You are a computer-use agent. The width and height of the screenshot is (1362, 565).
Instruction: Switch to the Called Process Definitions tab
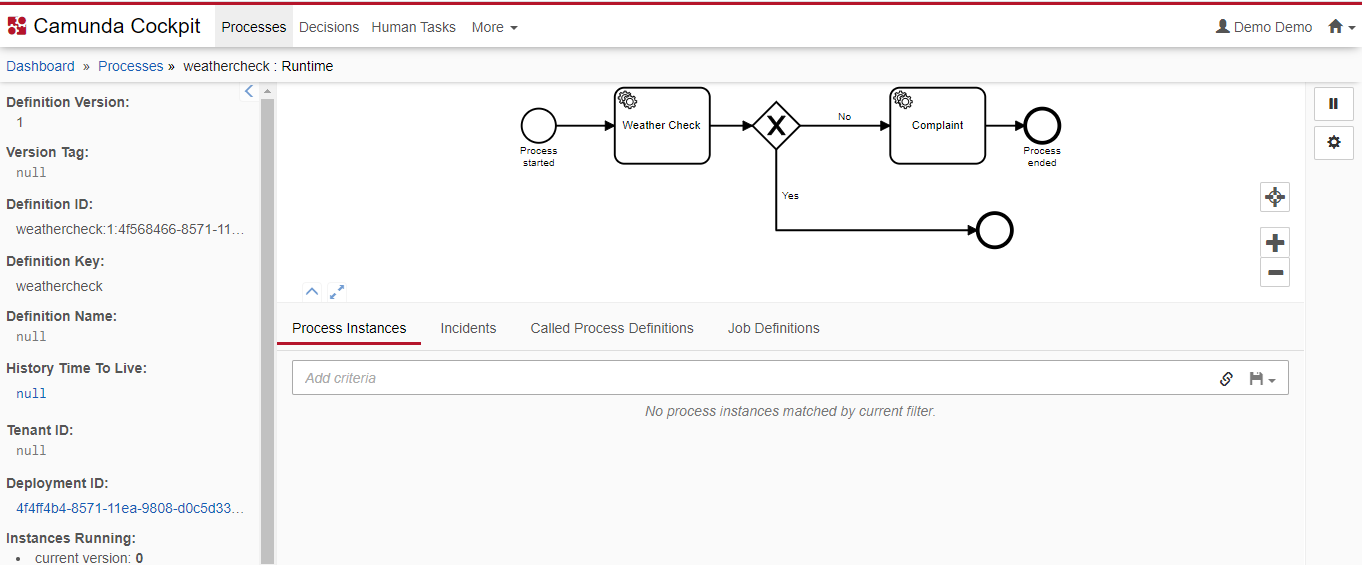click(x=612, y=328)
